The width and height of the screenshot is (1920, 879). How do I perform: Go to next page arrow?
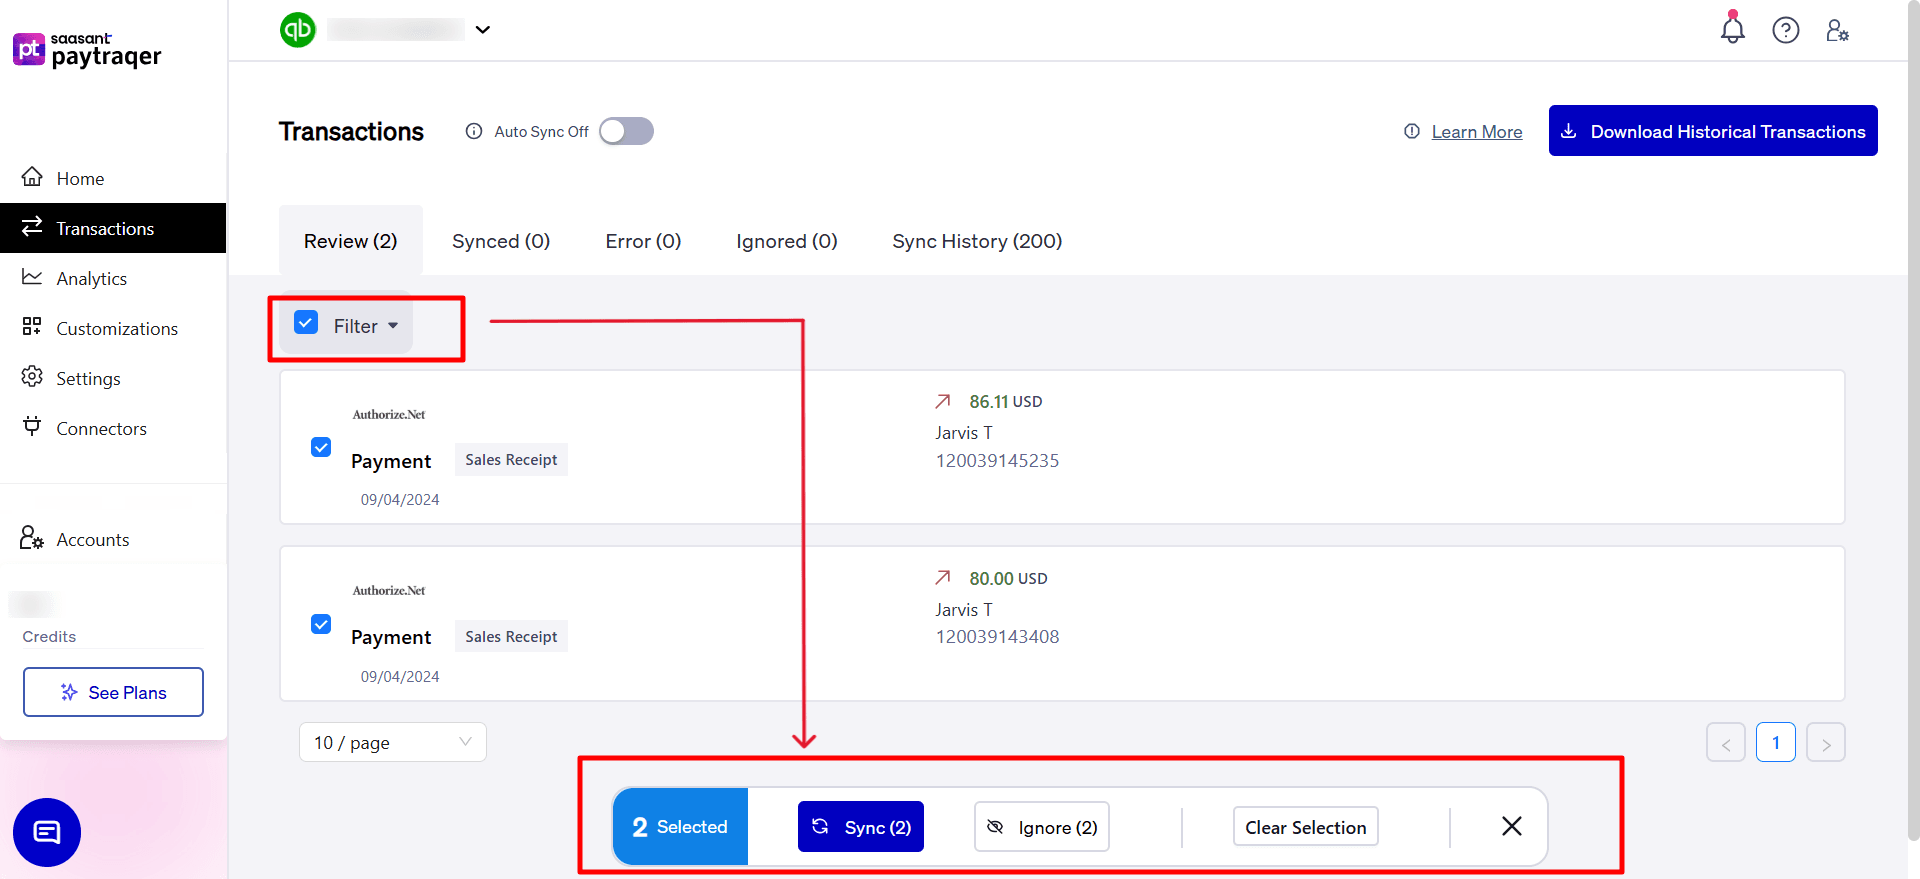pyautogui.click(x=1826, y=743)
